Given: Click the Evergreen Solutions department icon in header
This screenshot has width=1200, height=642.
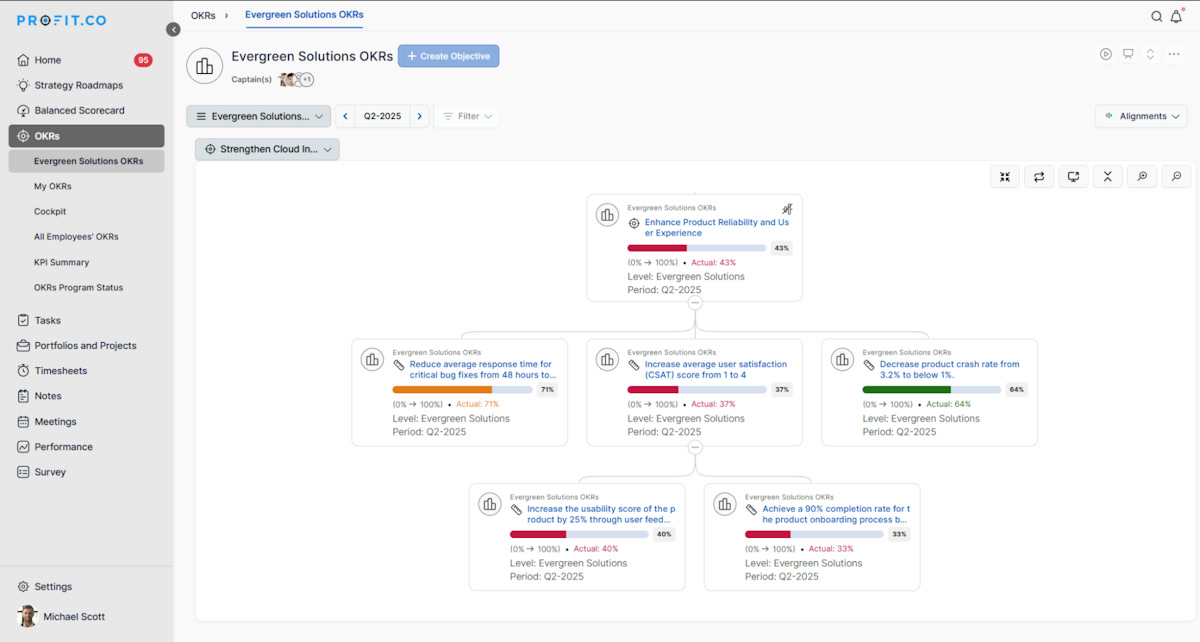Looking at the screenshot, I should click(205, 66).
